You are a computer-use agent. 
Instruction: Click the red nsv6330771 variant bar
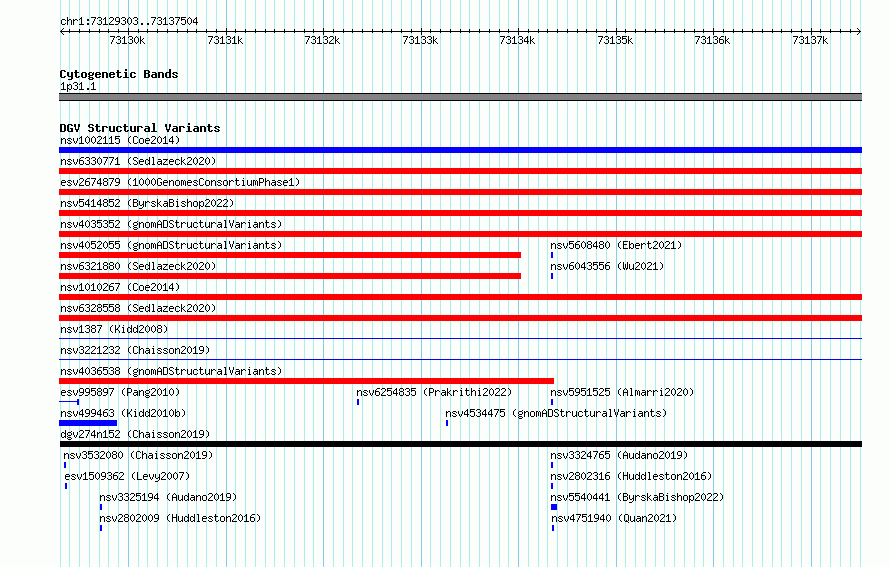click(460, 171)
